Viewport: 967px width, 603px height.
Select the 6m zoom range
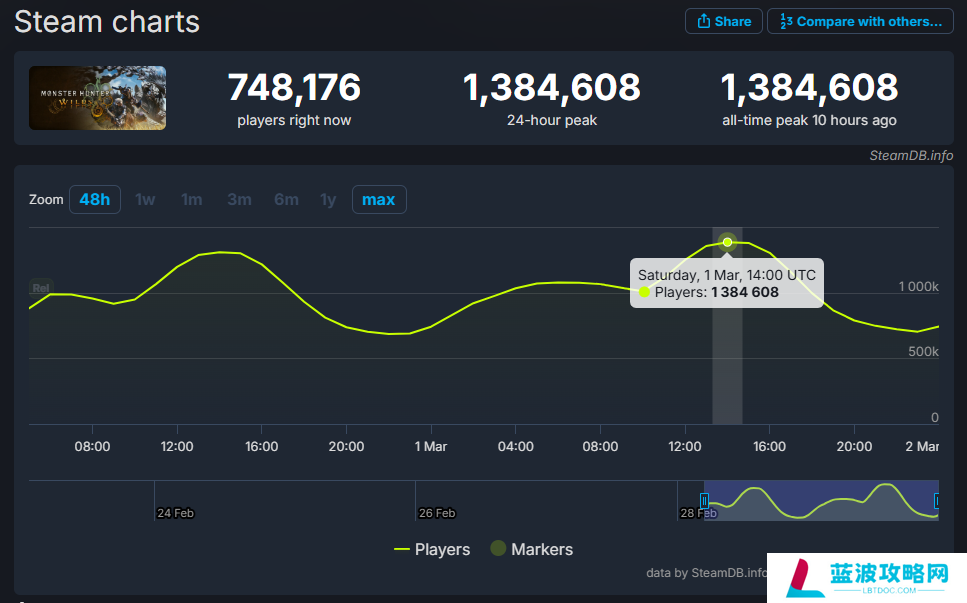click(x=286, y=200)
